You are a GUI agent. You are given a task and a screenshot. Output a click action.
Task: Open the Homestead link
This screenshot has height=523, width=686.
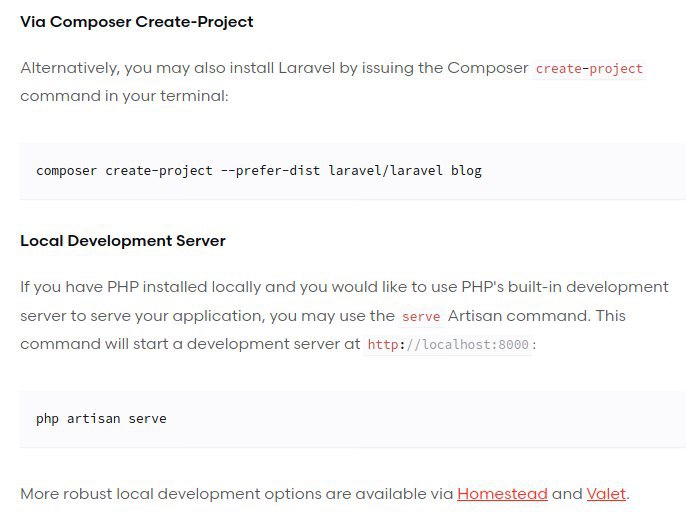[502, 494]
